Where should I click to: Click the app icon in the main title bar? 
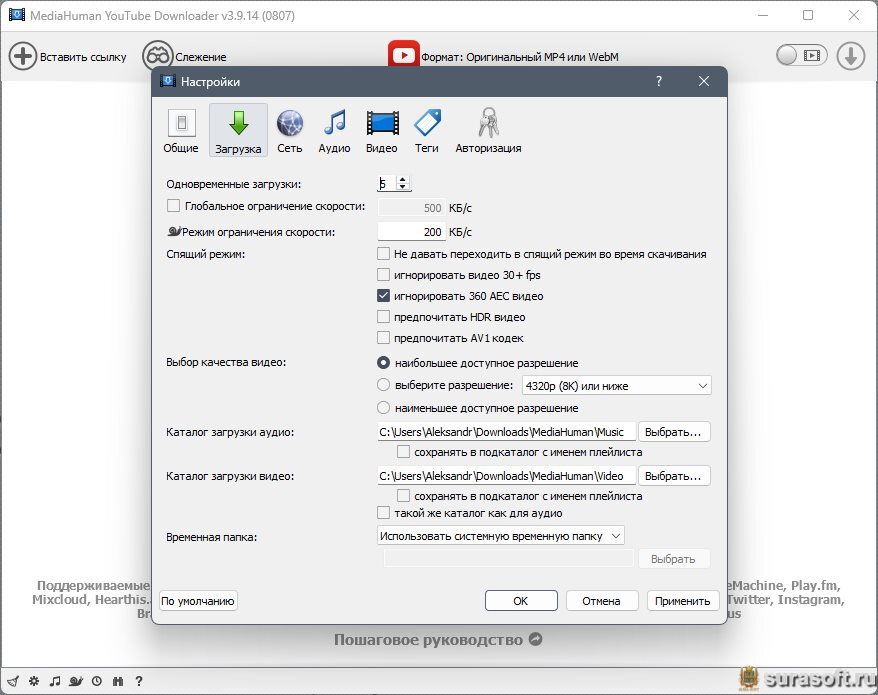(17, 15)
